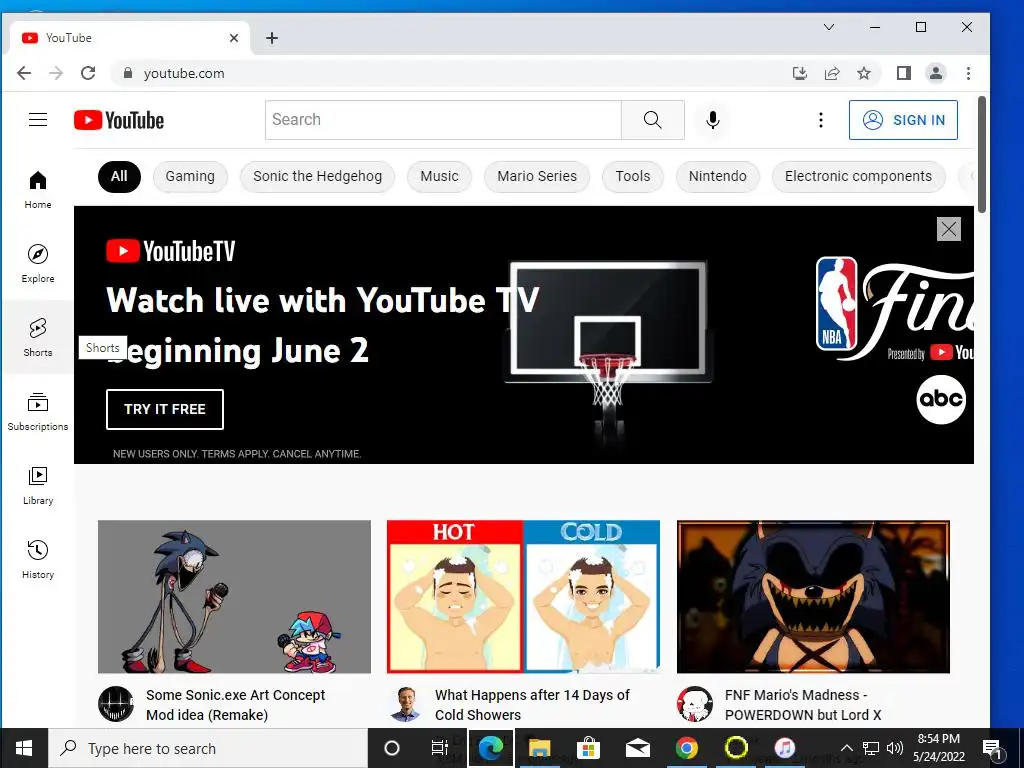Open Chrome profile avatar
This screenshot has width=1024, height=768.
click(x=936, y=73)
